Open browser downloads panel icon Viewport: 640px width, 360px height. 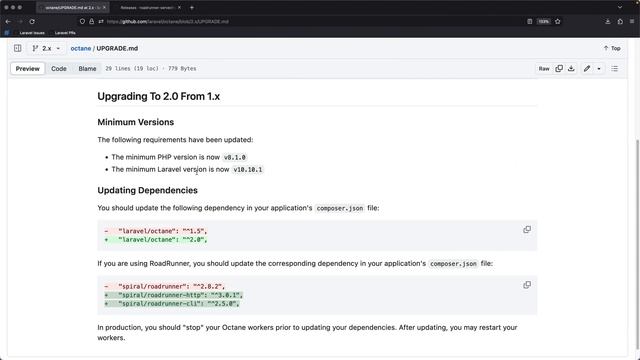tap(607, 21)
